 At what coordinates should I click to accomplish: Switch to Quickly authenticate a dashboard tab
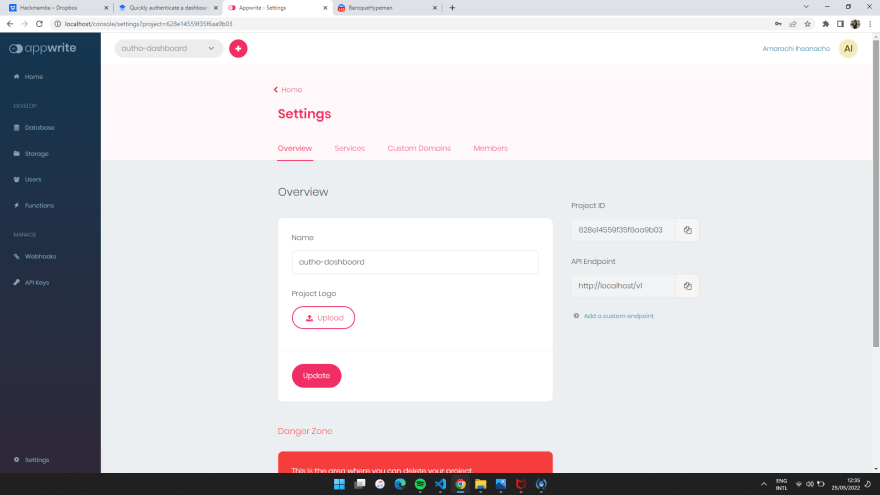167,8
